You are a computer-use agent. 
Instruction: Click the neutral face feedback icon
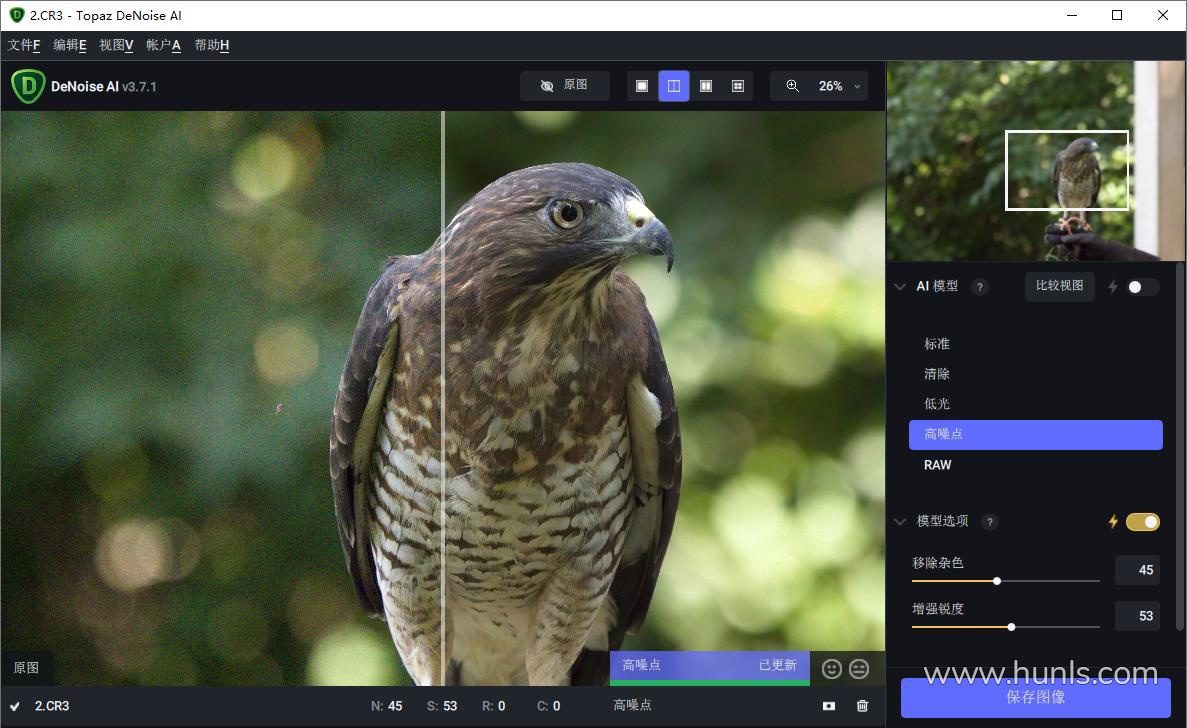(859, 668)
